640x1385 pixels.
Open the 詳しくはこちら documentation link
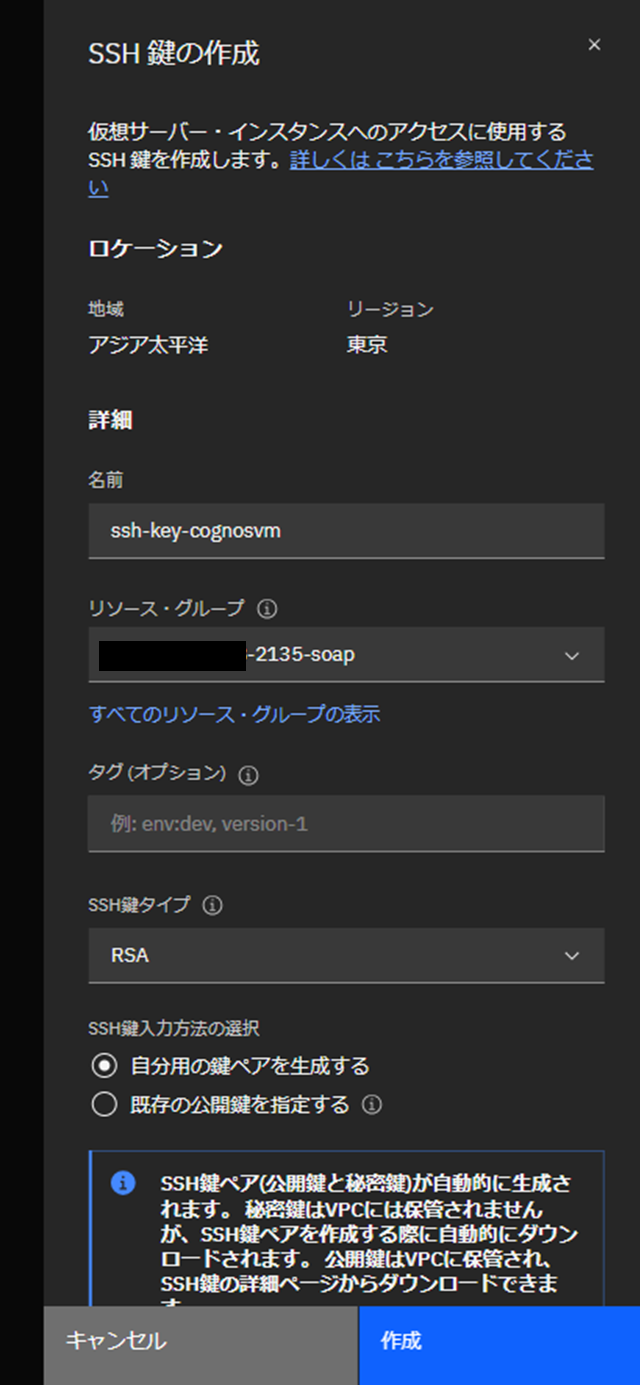[430, 160]
